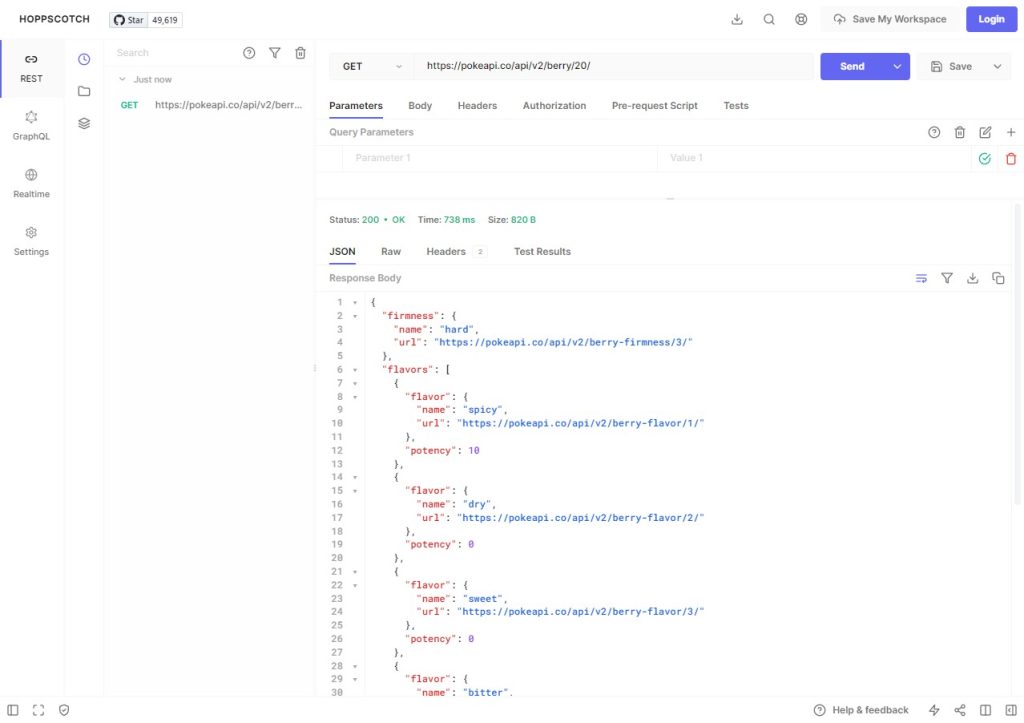Viewport: 1024px width, 723px height.
Task: Click query parameters help icon
Action: pos(935,133)
